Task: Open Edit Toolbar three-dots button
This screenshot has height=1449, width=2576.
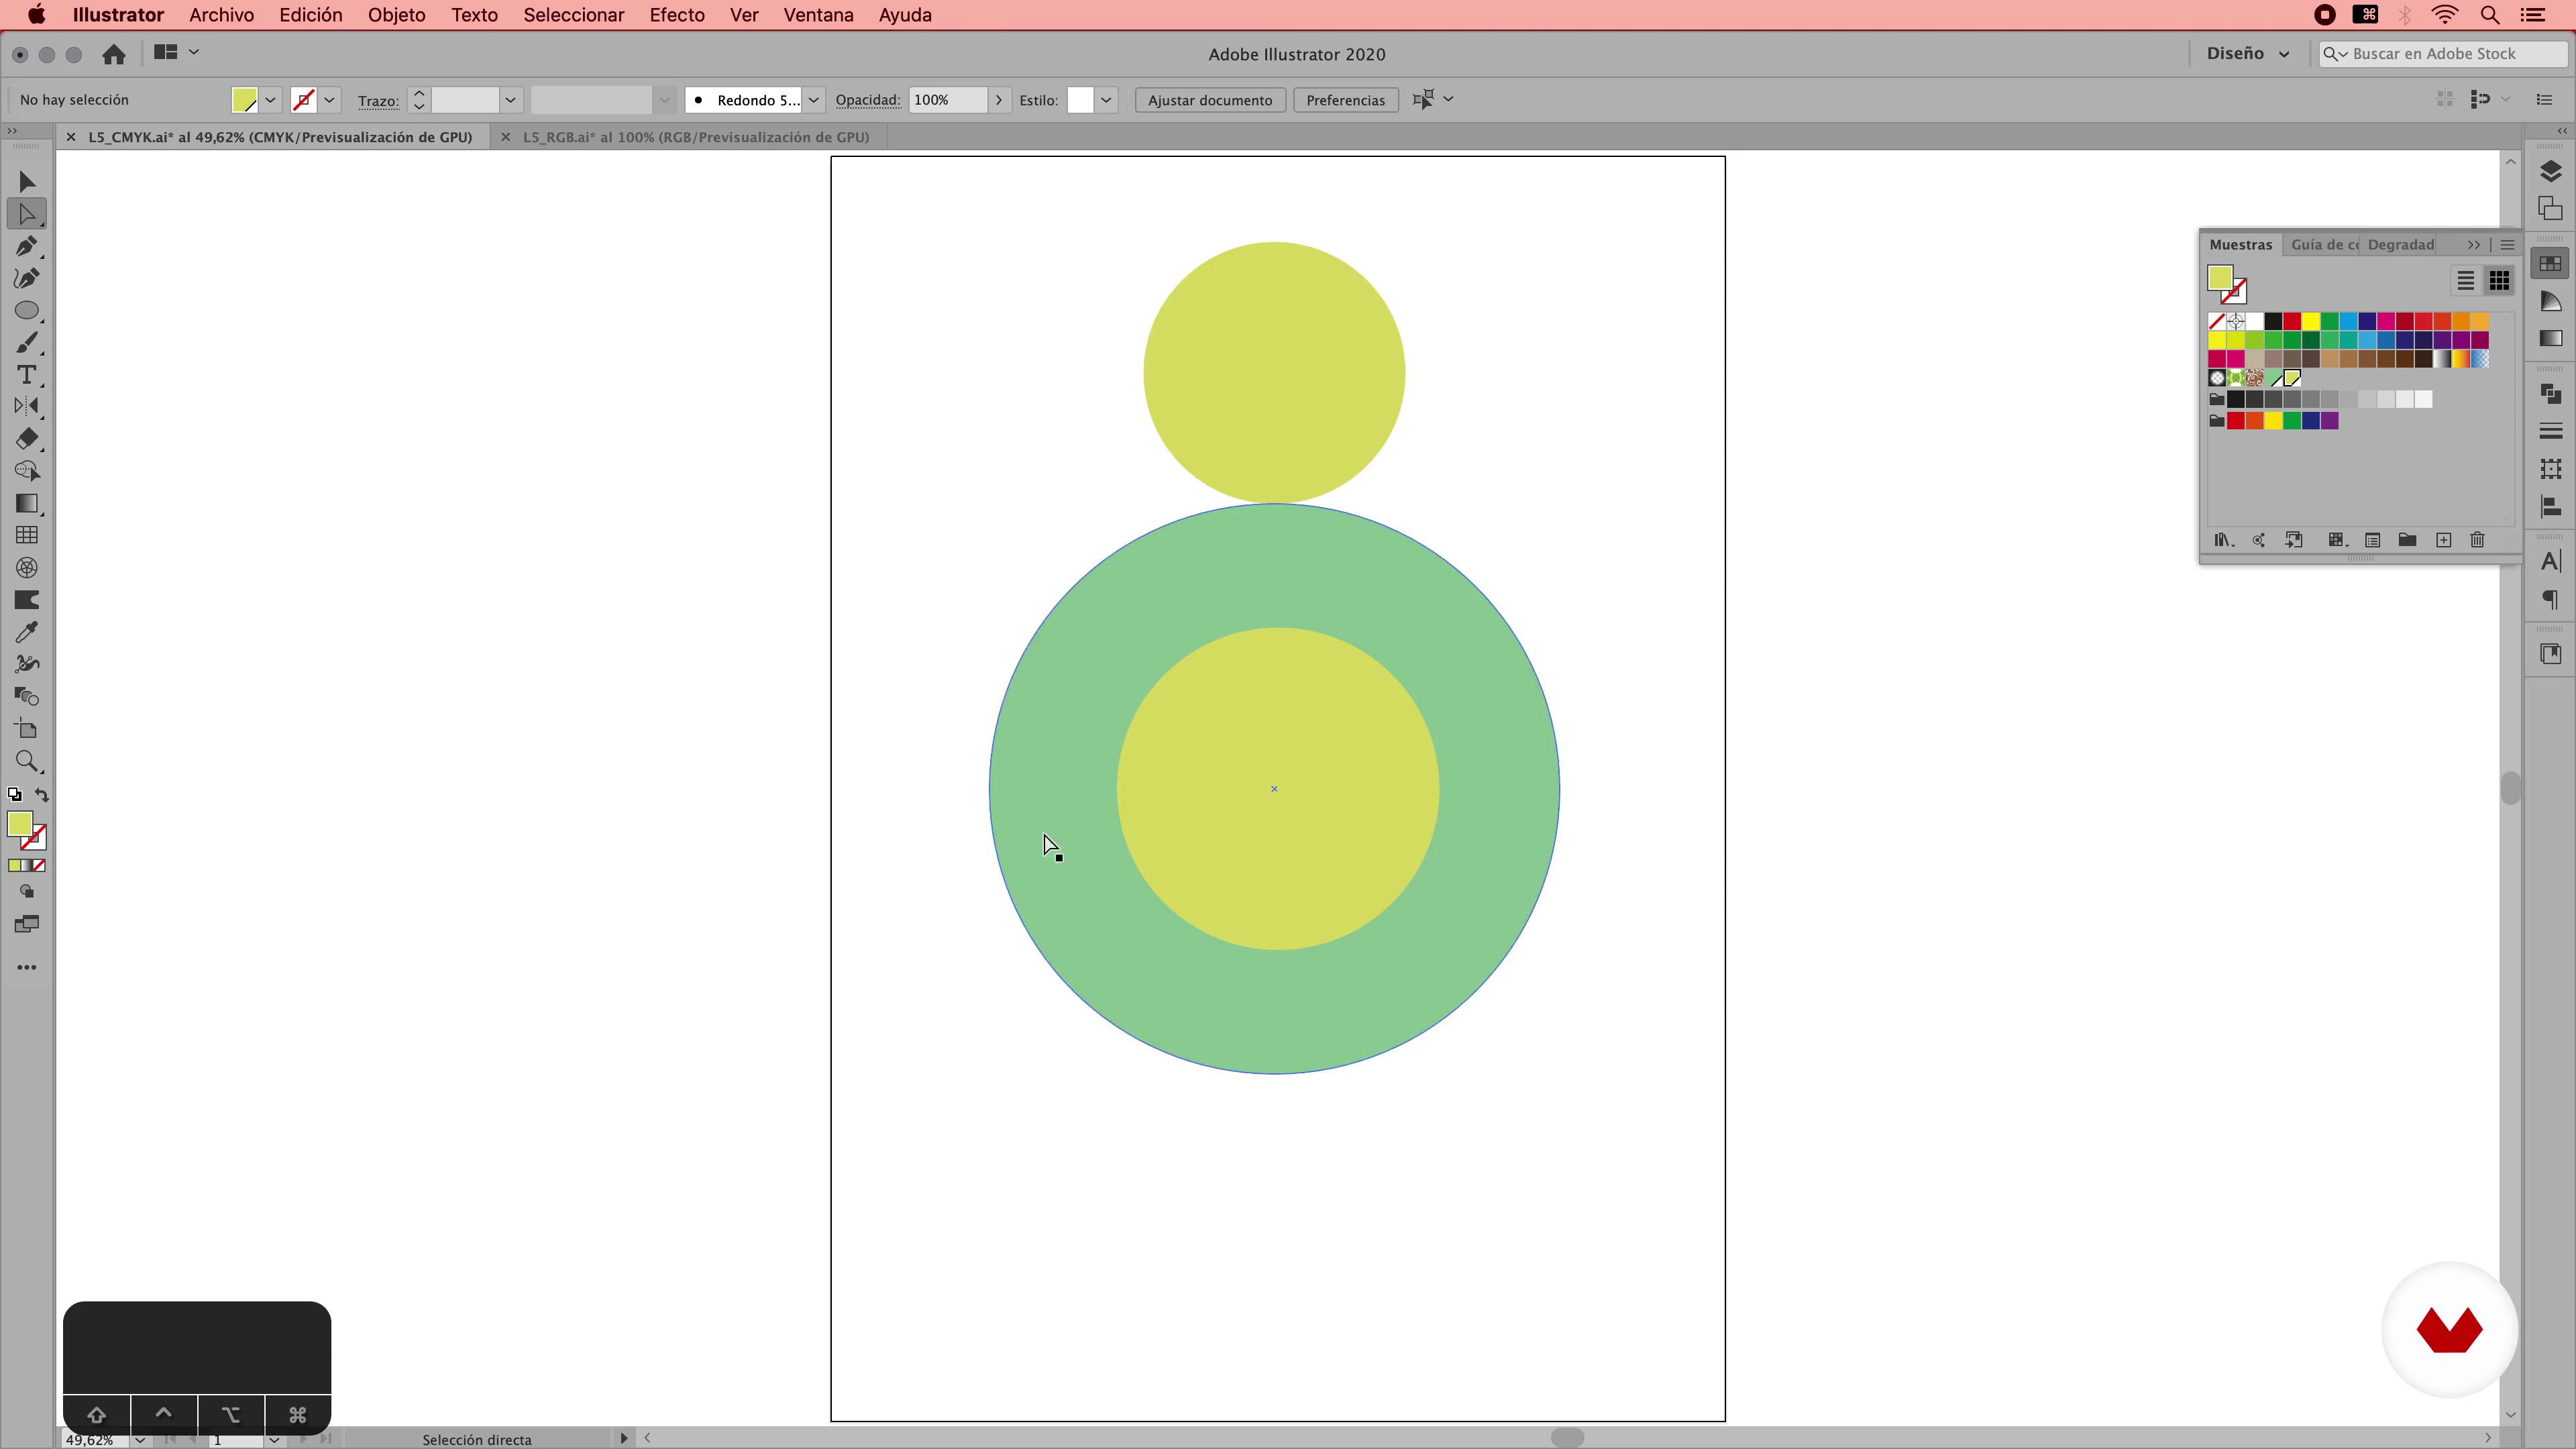Action: click(27, 967)
